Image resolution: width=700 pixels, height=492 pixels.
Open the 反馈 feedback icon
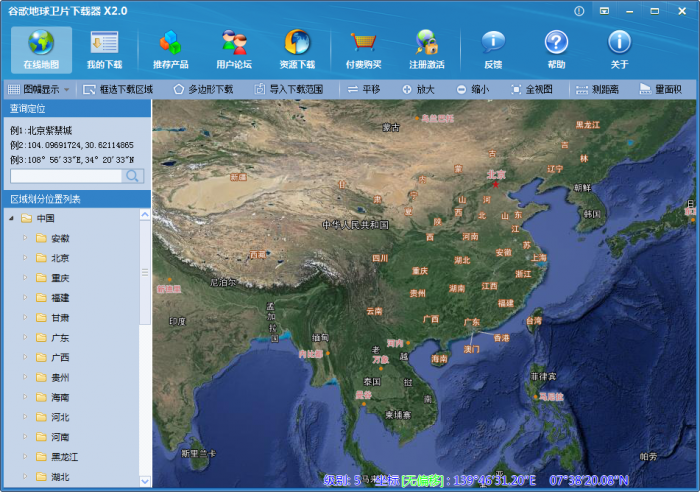tap(493, 42)
